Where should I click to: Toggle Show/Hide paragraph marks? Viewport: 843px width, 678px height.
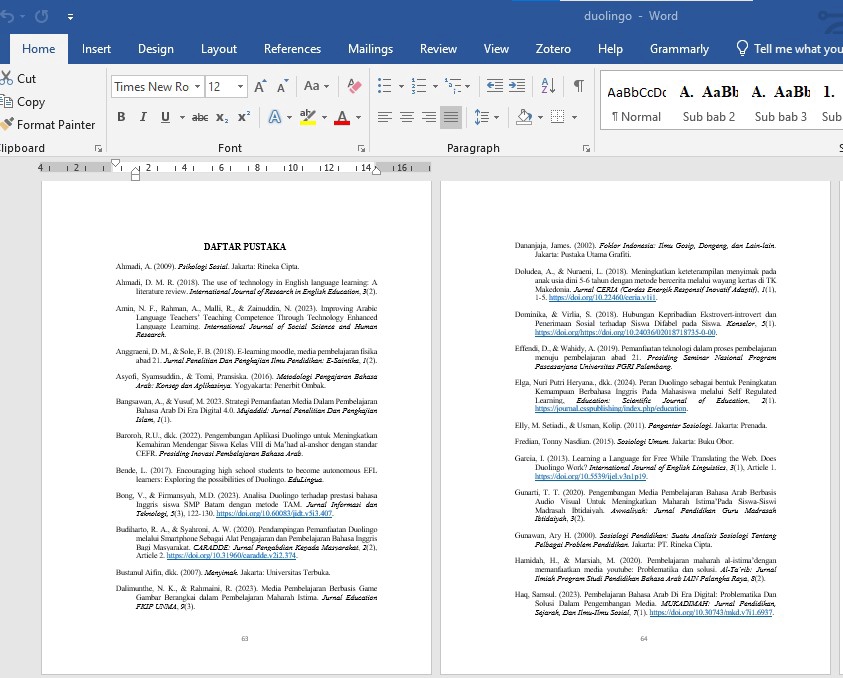pyautogui.click(x=578, y=86)
